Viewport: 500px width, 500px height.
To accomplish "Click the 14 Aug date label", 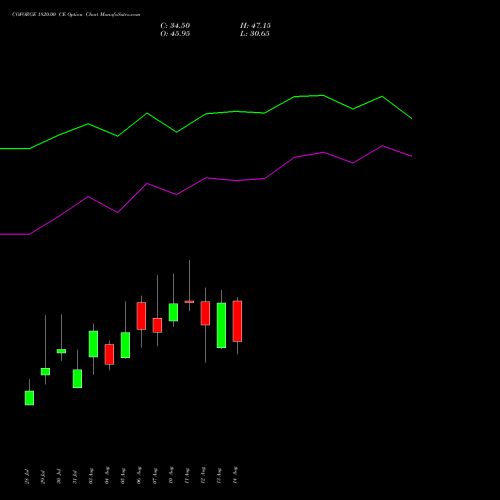I will (x=235, y=475).
